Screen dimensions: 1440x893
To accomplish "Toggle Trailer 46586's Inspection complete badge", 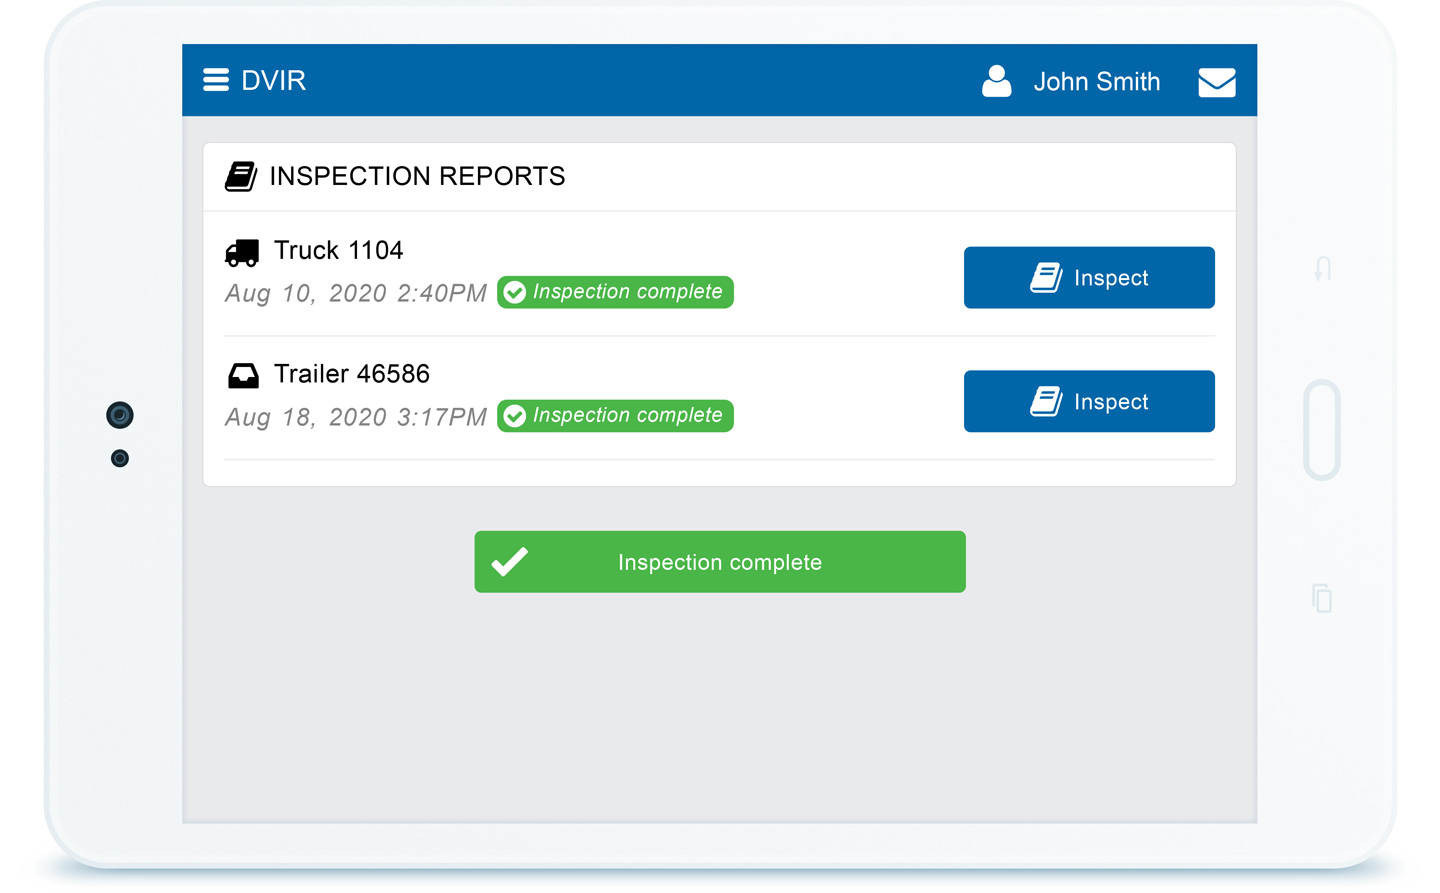I will pos(614,416).
